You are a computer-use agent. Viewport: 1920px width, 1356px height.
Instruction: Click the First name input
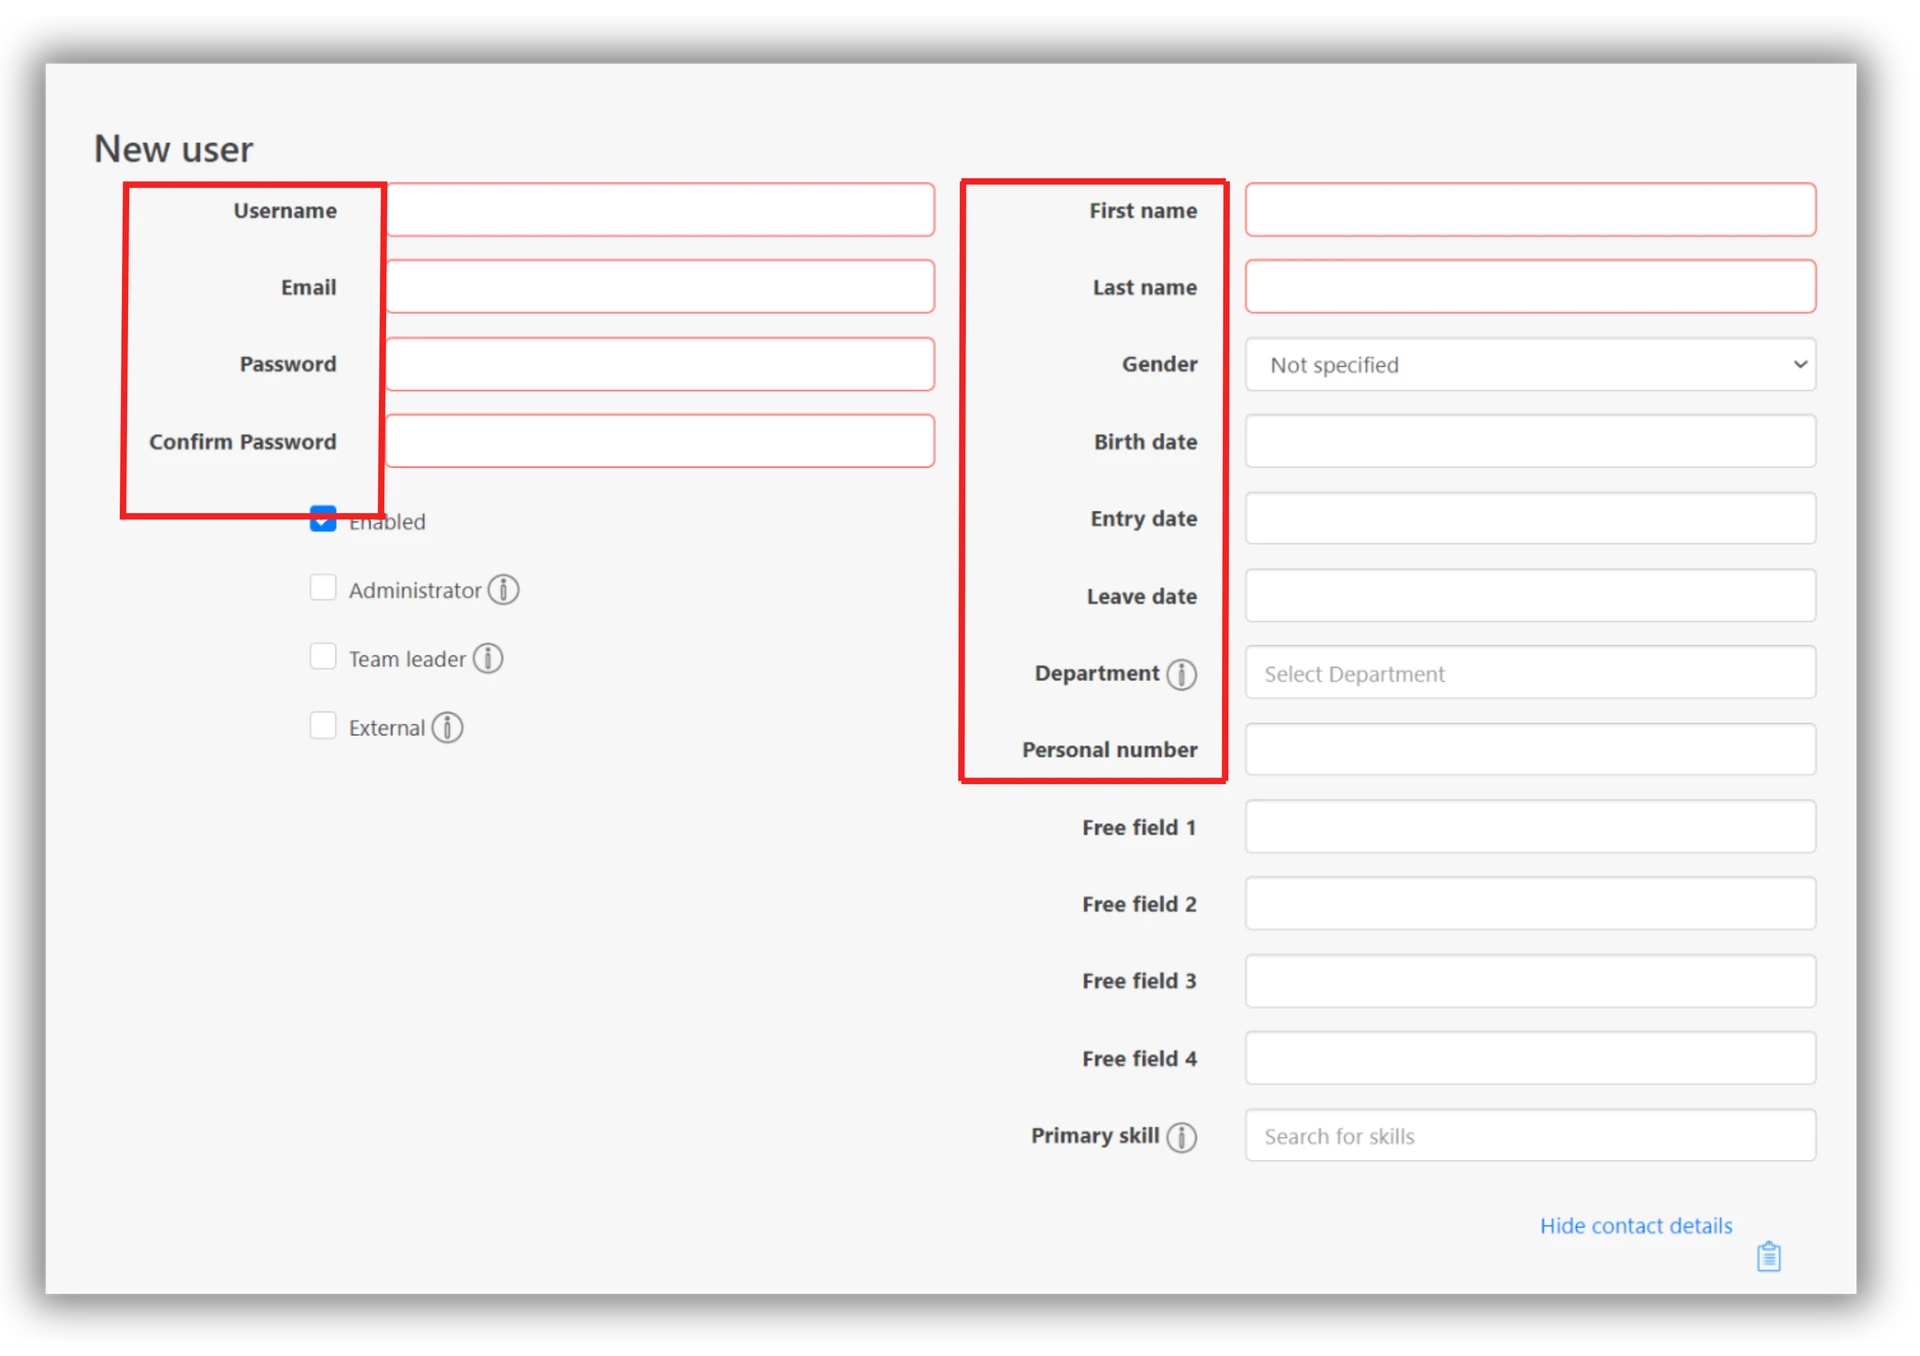[x=1529, y=210]
